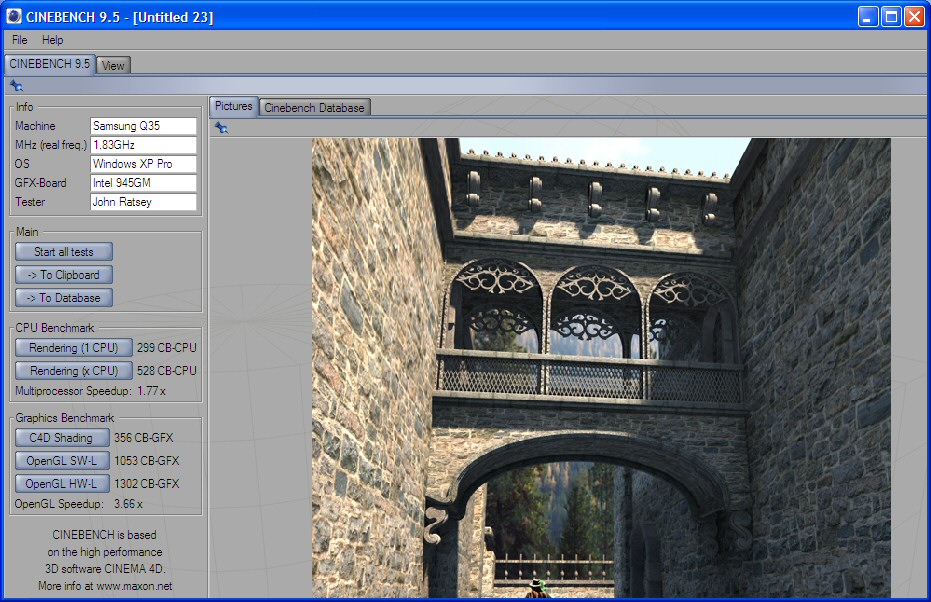Click the Multiprocessor Speedup 1.77 x text
Screen dimensions: 931x602
90,391
